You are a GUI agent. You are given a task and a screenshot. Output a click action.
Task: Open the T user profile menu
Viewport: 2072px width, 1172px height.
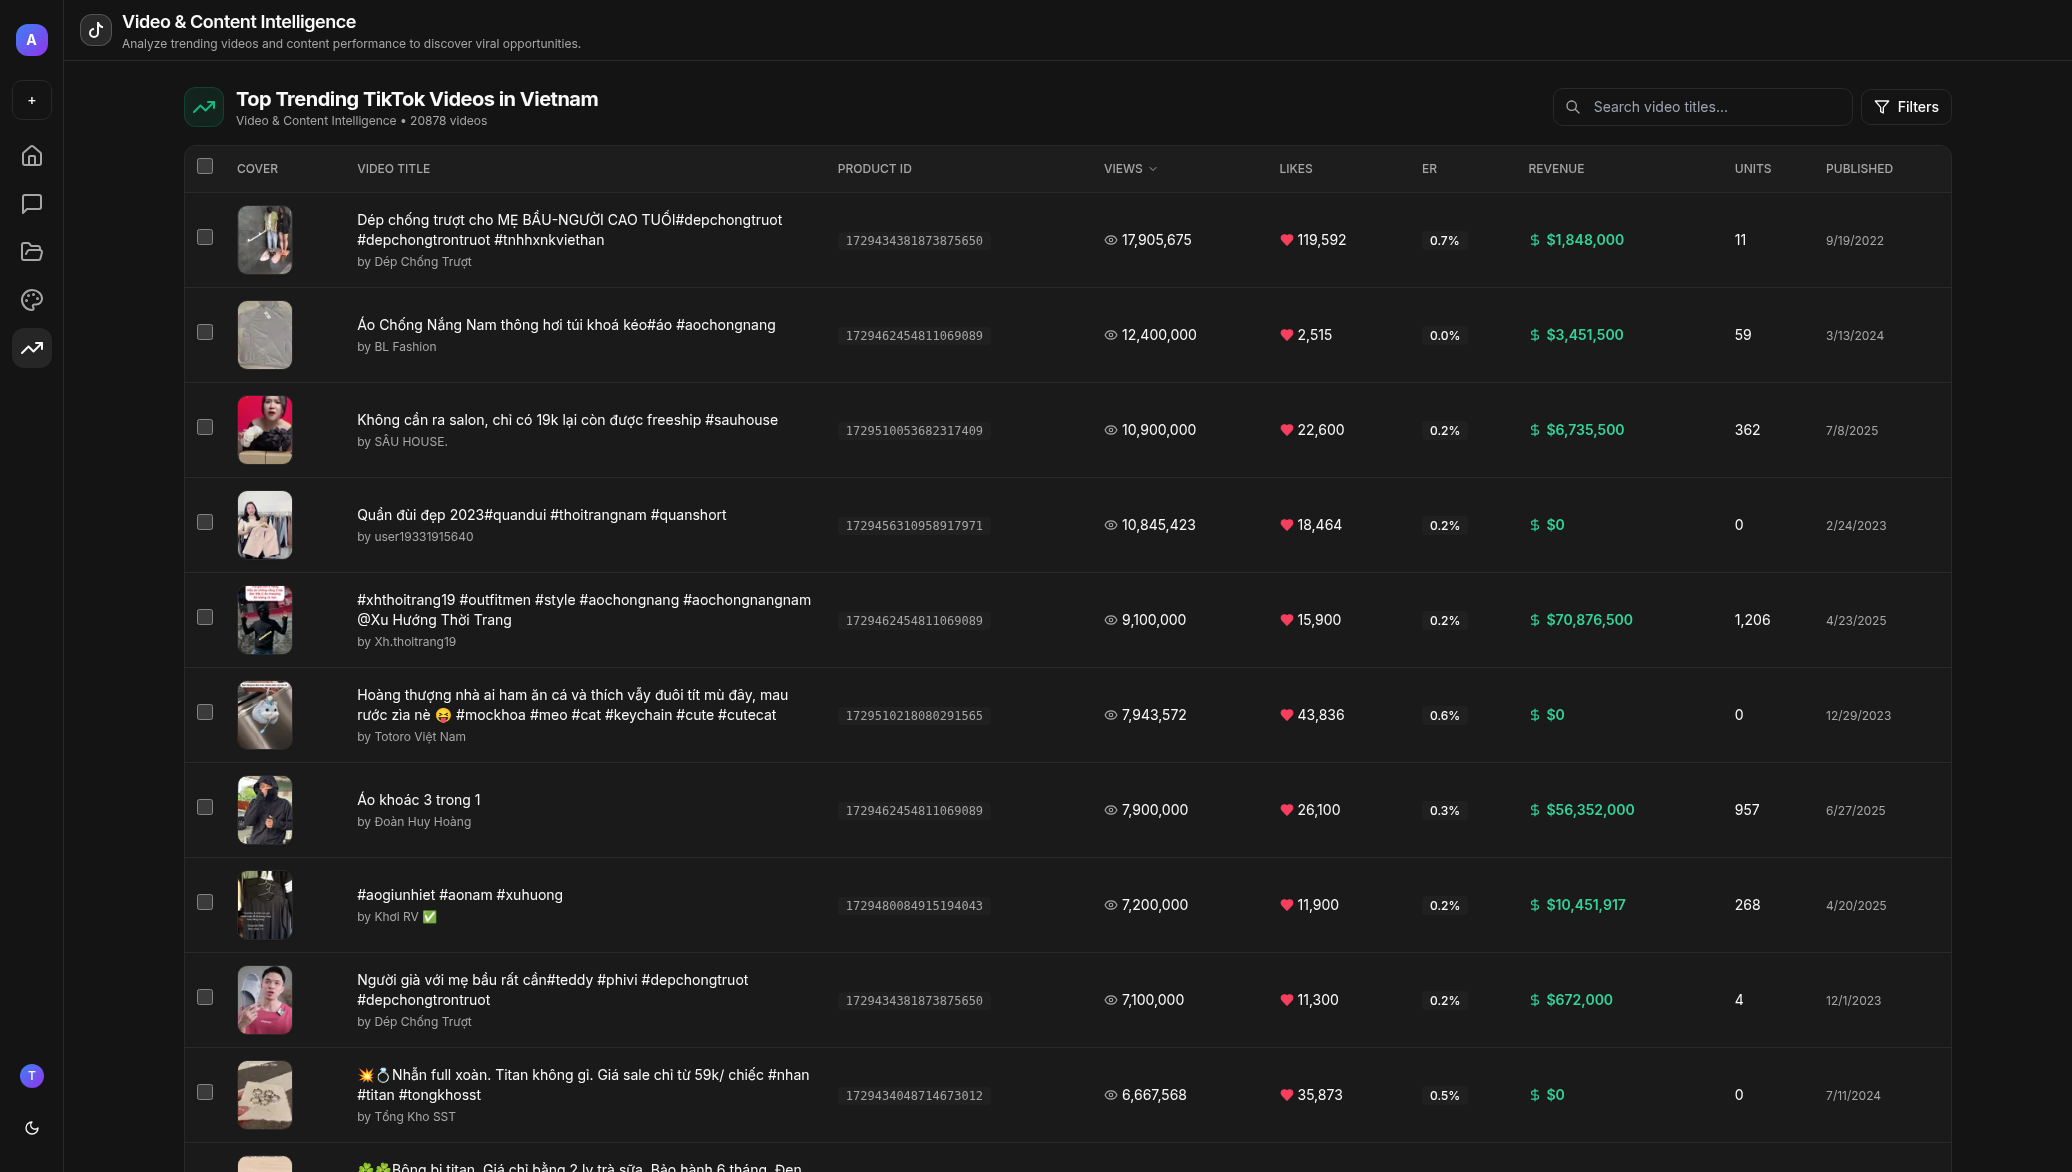[x=32, y=1076]
